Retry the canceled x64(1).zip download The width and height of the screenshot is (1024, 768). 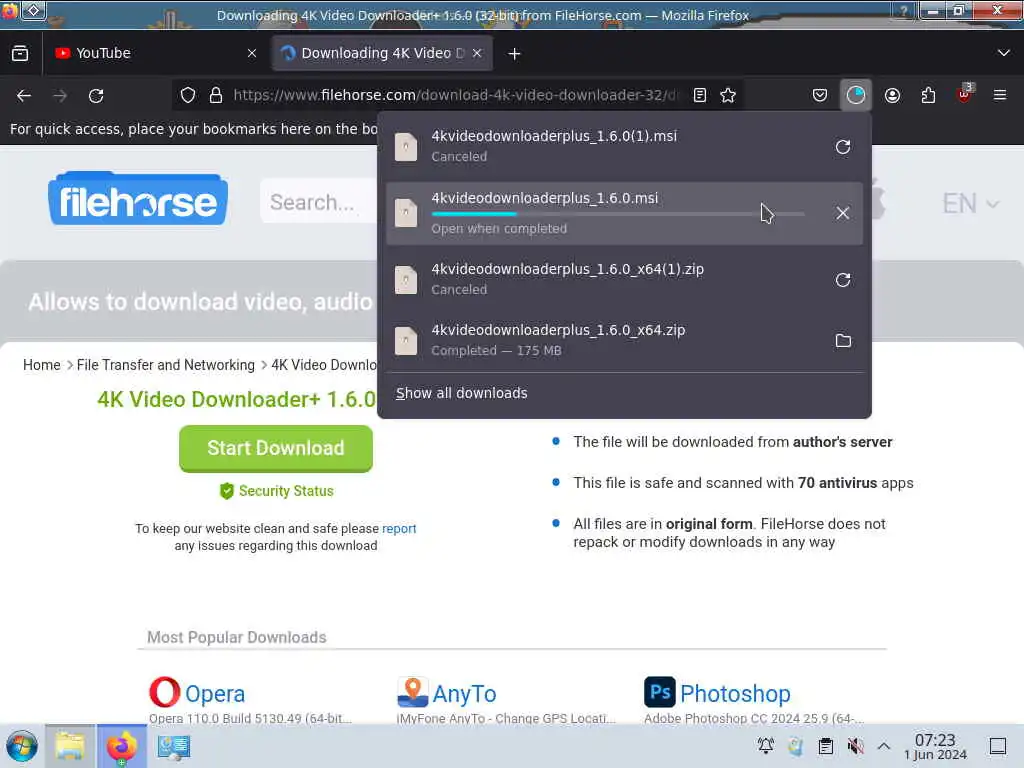click(x=842, y=280)
